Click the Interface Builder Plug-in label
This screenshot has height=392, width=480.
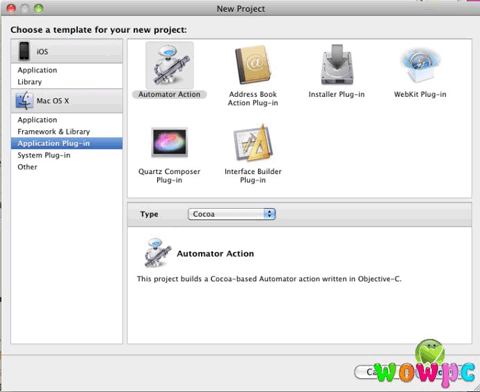click(253, 176)
